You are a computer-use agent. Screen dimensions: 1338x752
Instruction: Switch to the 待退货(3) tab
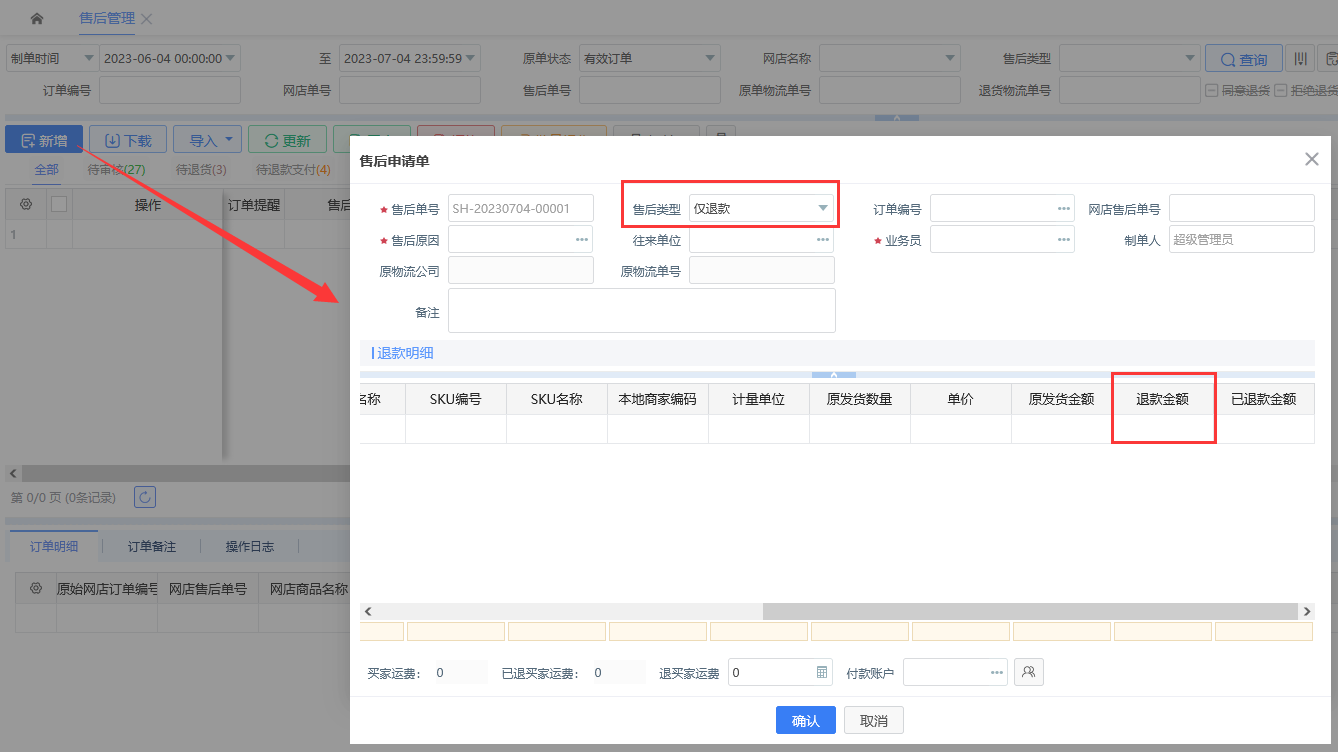pyautogui.click(x=201, y=170)
